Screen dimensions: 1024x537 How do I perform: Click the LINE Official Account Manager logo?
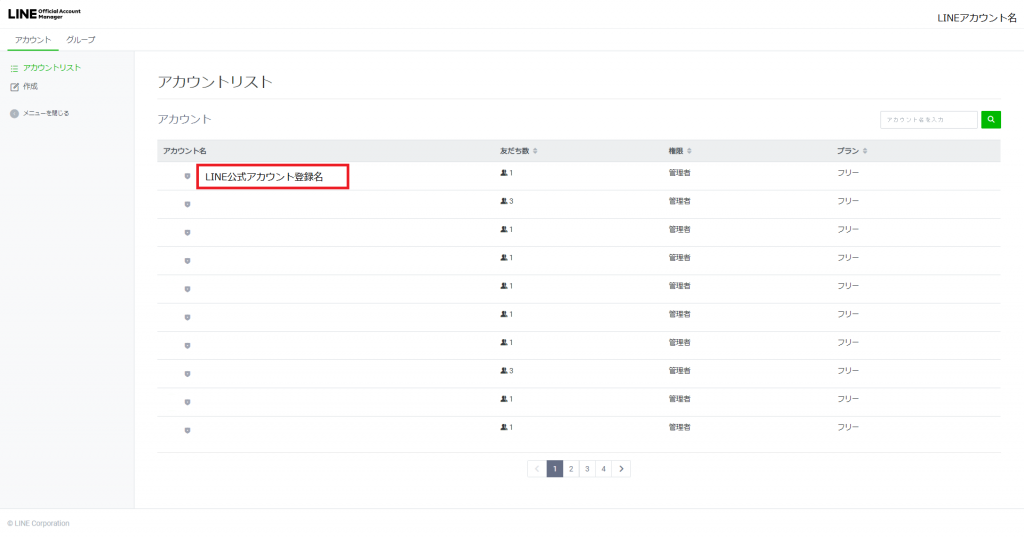coord(44,14)
